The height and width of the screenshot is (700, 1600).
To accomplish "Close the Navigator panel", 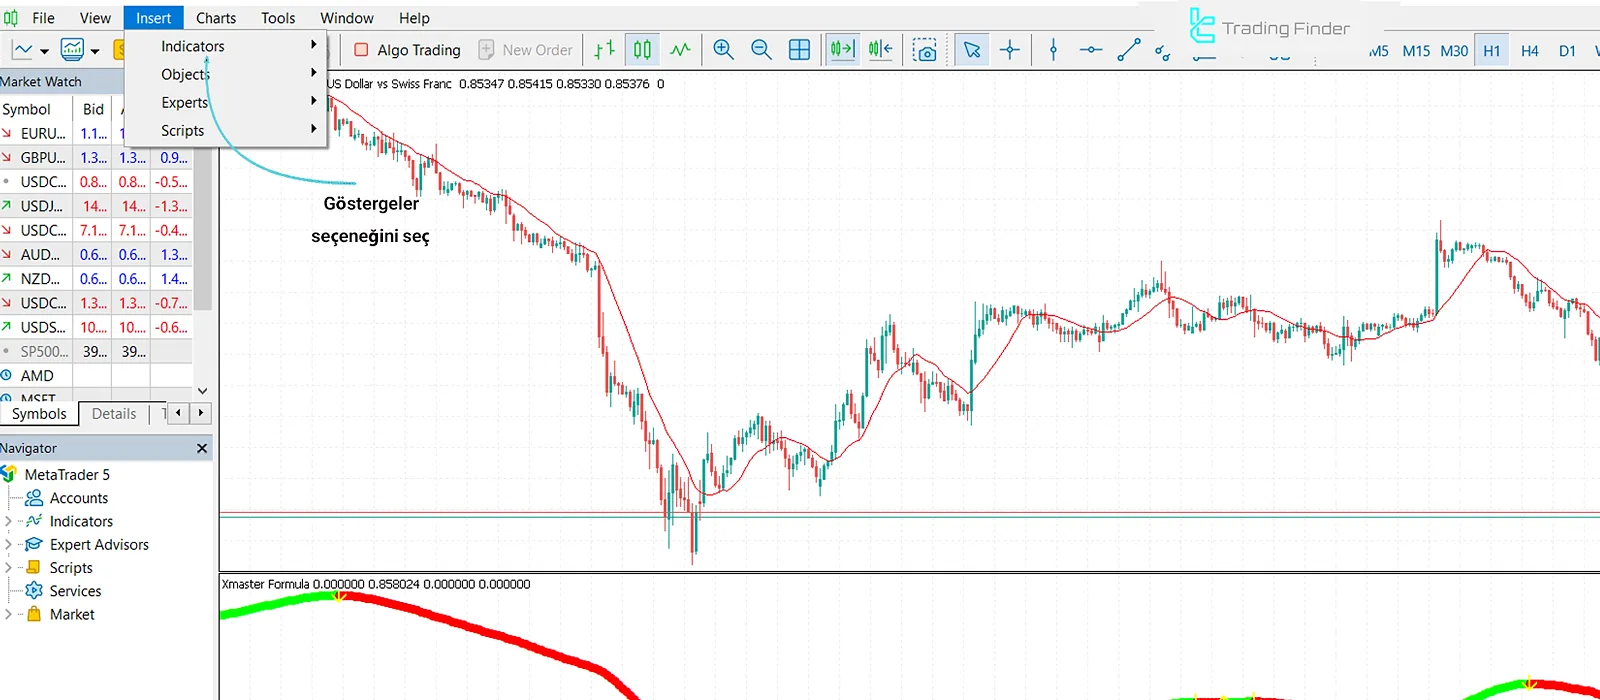I will tap(202, 448).
